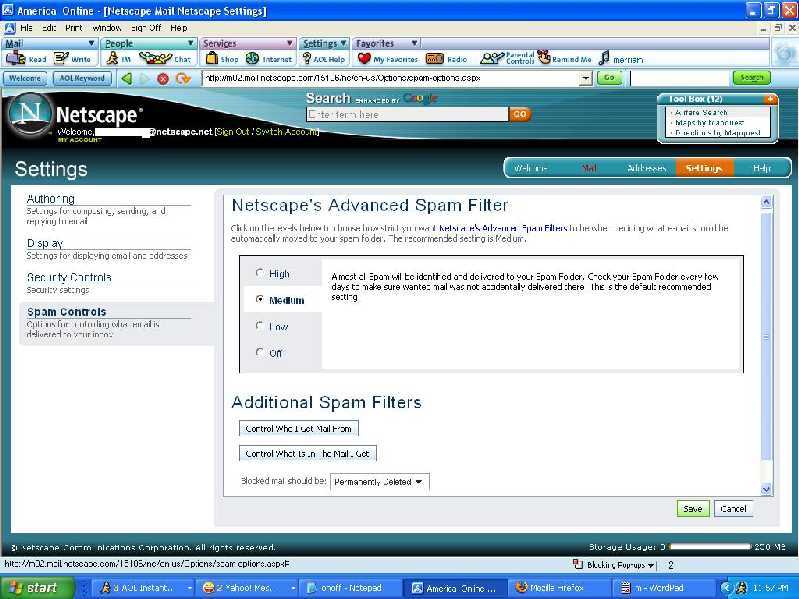Click the Tool Box plus icon

coord(770,99)
